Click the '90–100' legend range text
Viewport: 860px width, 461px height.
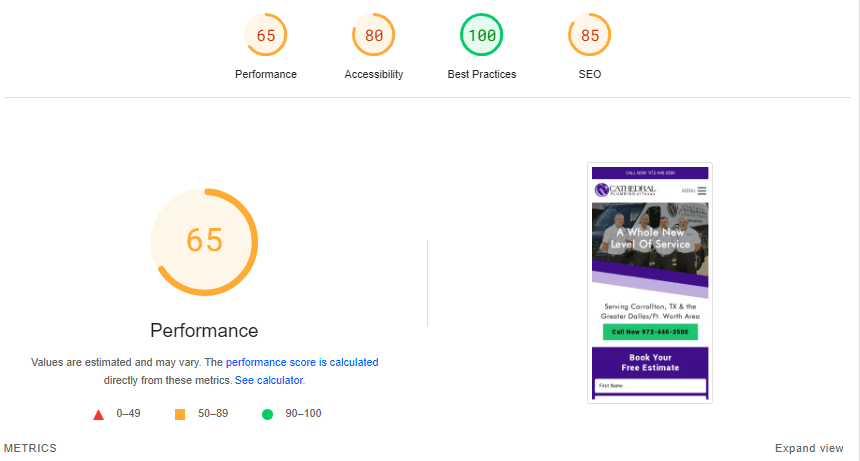[303, 413]
